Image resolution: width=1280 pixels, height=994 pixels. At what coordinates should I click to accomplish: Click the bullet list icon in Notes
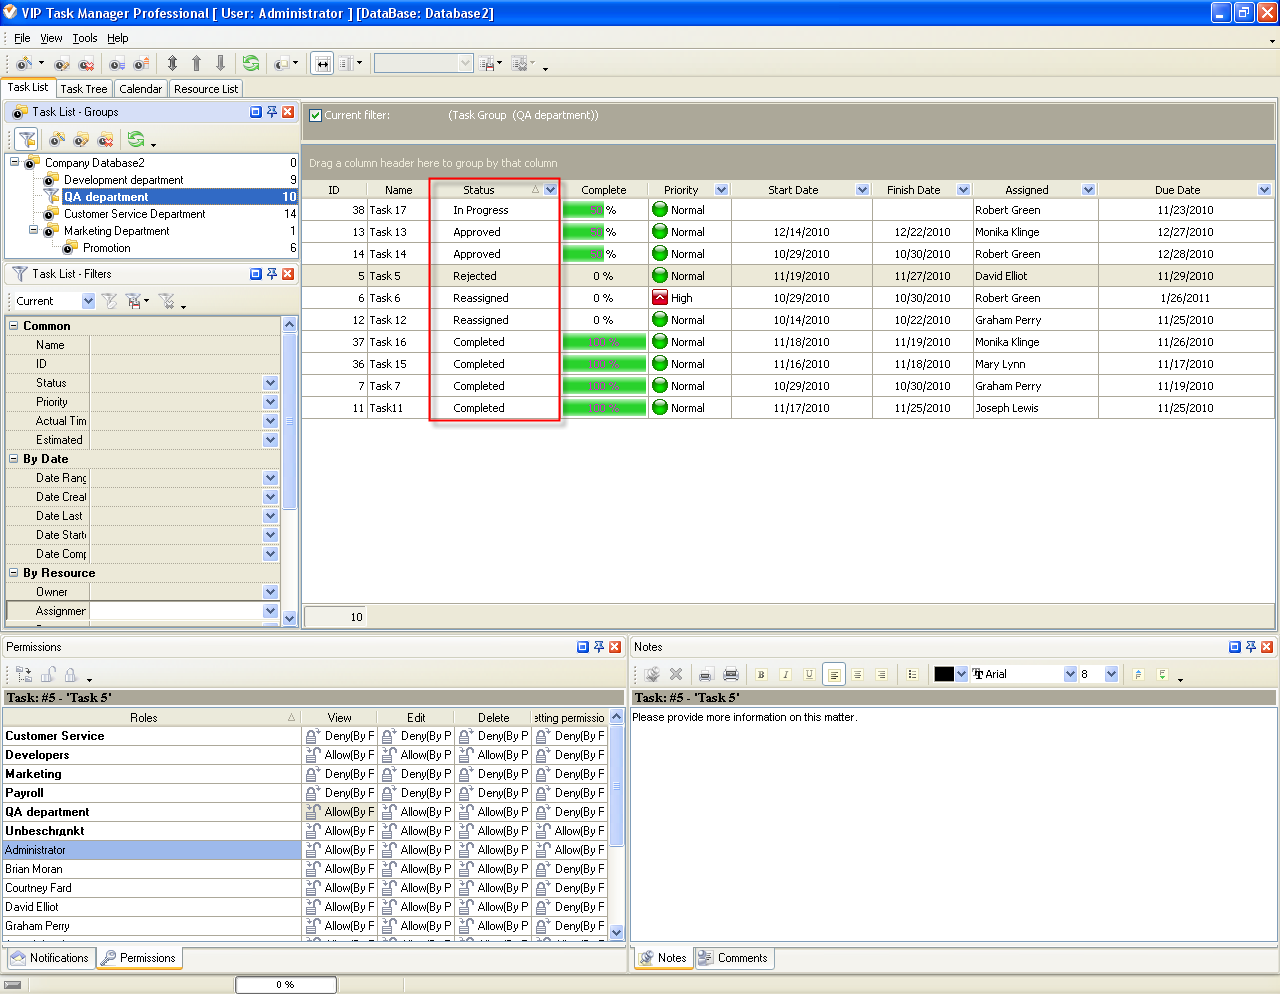coord(912,674)
